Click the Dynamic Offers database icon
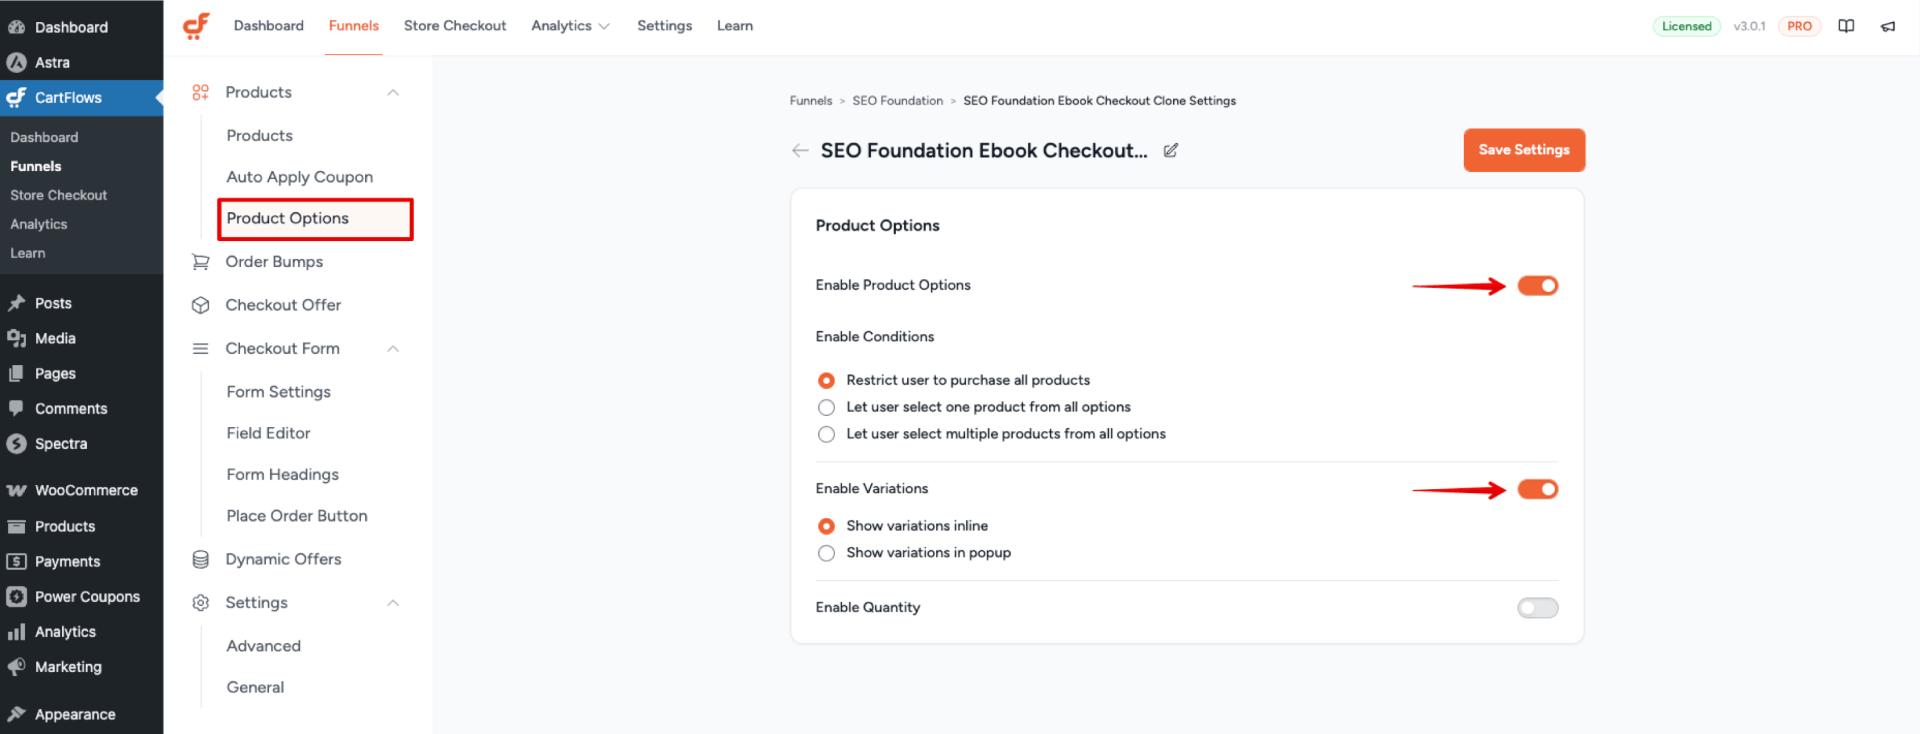Image resolution: width=1920 pixels, height=734 pixels. [x=201, y=560]
